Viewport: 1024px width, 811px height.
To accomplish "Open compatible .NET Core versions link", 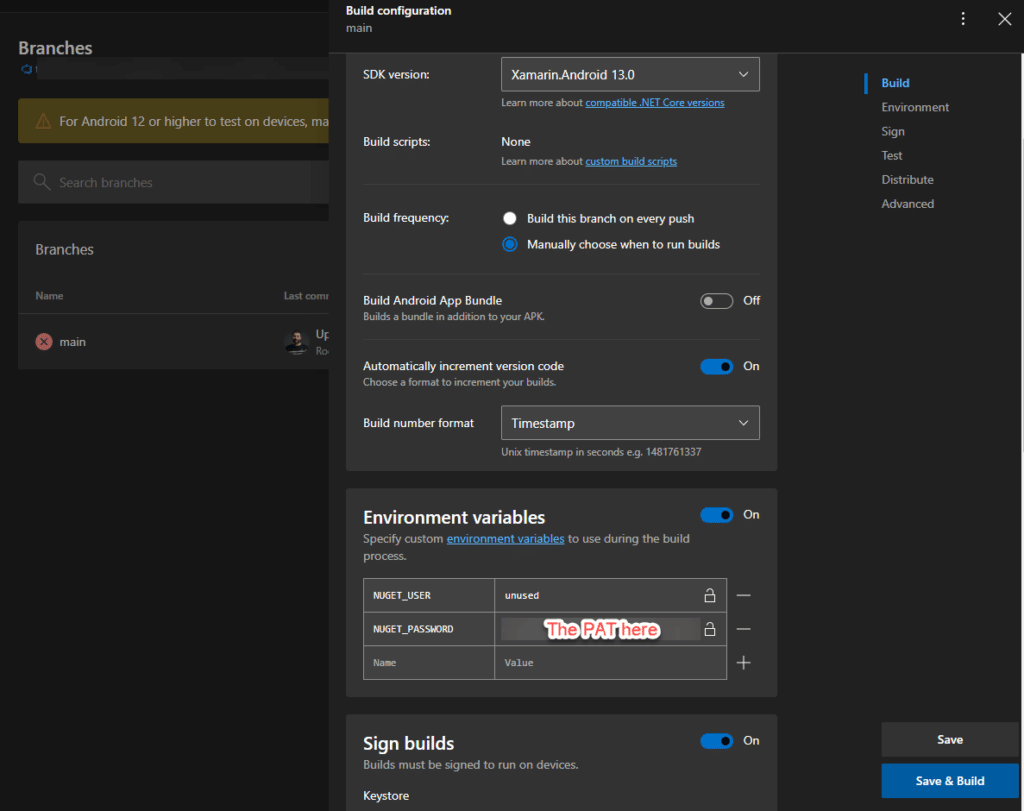I will [x=654, y=103].
